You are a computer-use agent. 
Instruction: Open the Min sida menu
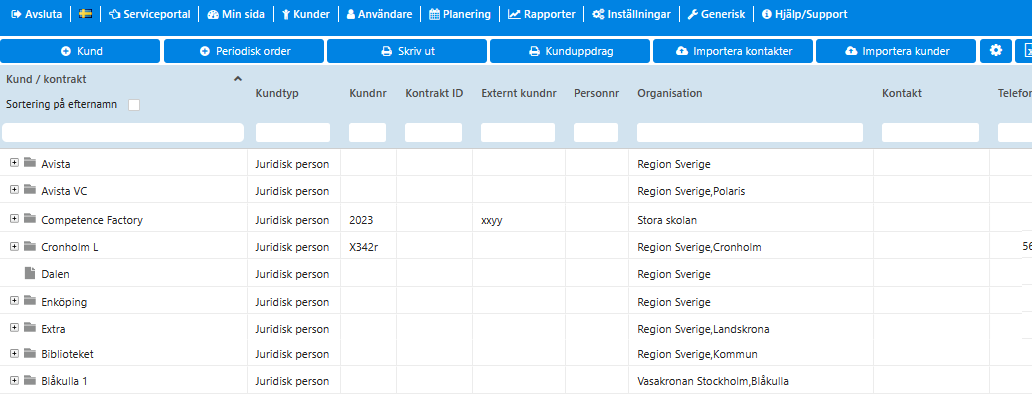tap(236, 14)
